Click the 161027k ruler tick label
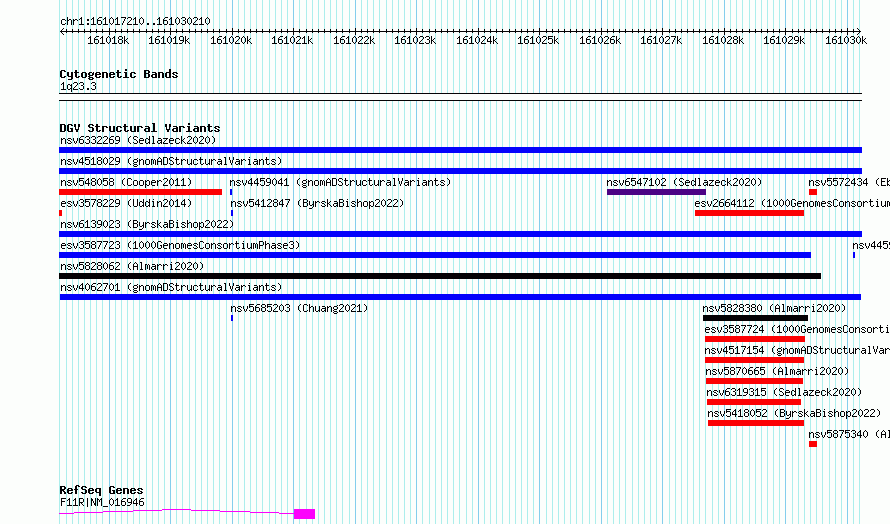The height and width of the screenshot is (524, 890). pyautogui.click(x=661, y=40)
